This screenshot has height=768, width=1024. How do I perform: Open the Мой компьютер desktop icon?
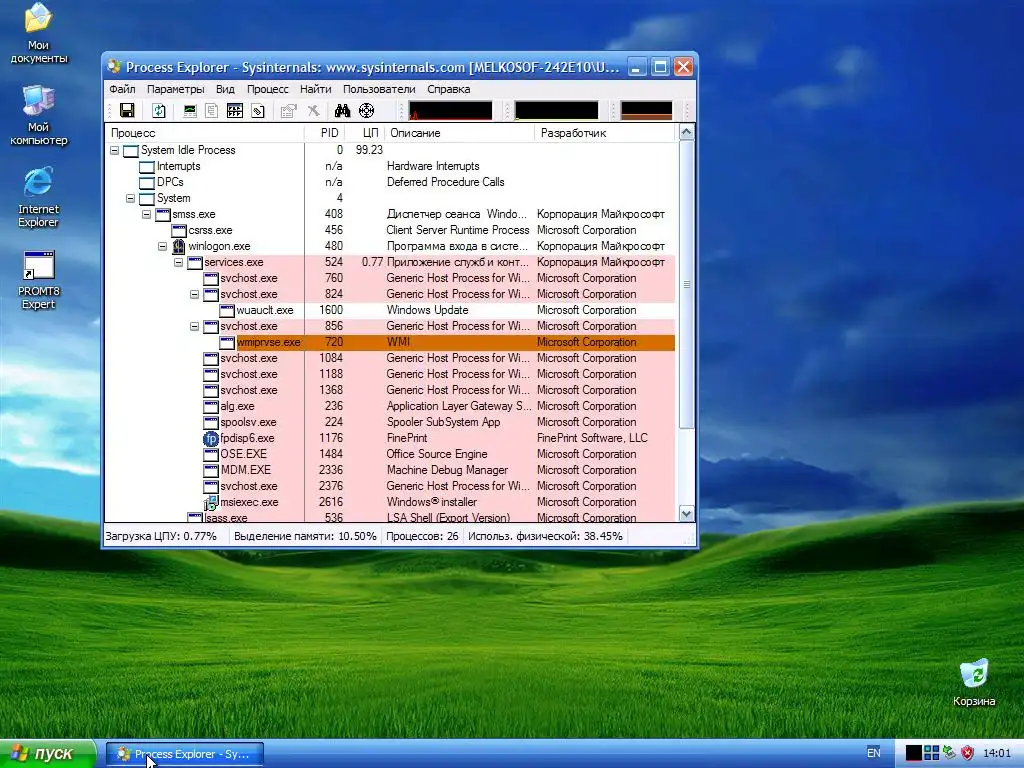click(x=39, y=115)
